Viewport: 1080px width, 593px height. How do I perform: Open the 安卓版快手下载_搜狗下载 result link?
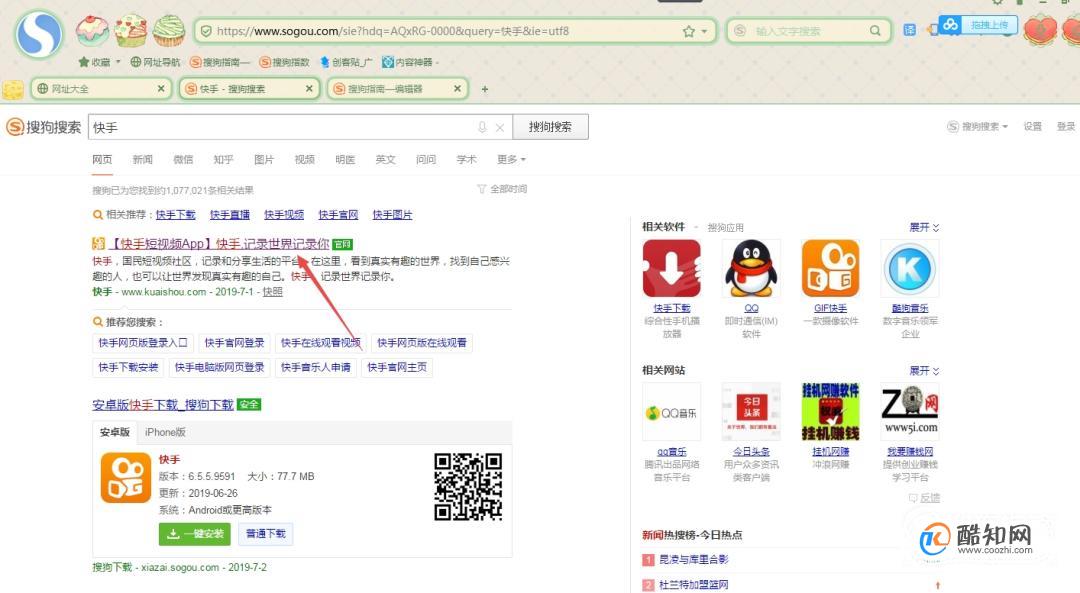tap(163, 405)
